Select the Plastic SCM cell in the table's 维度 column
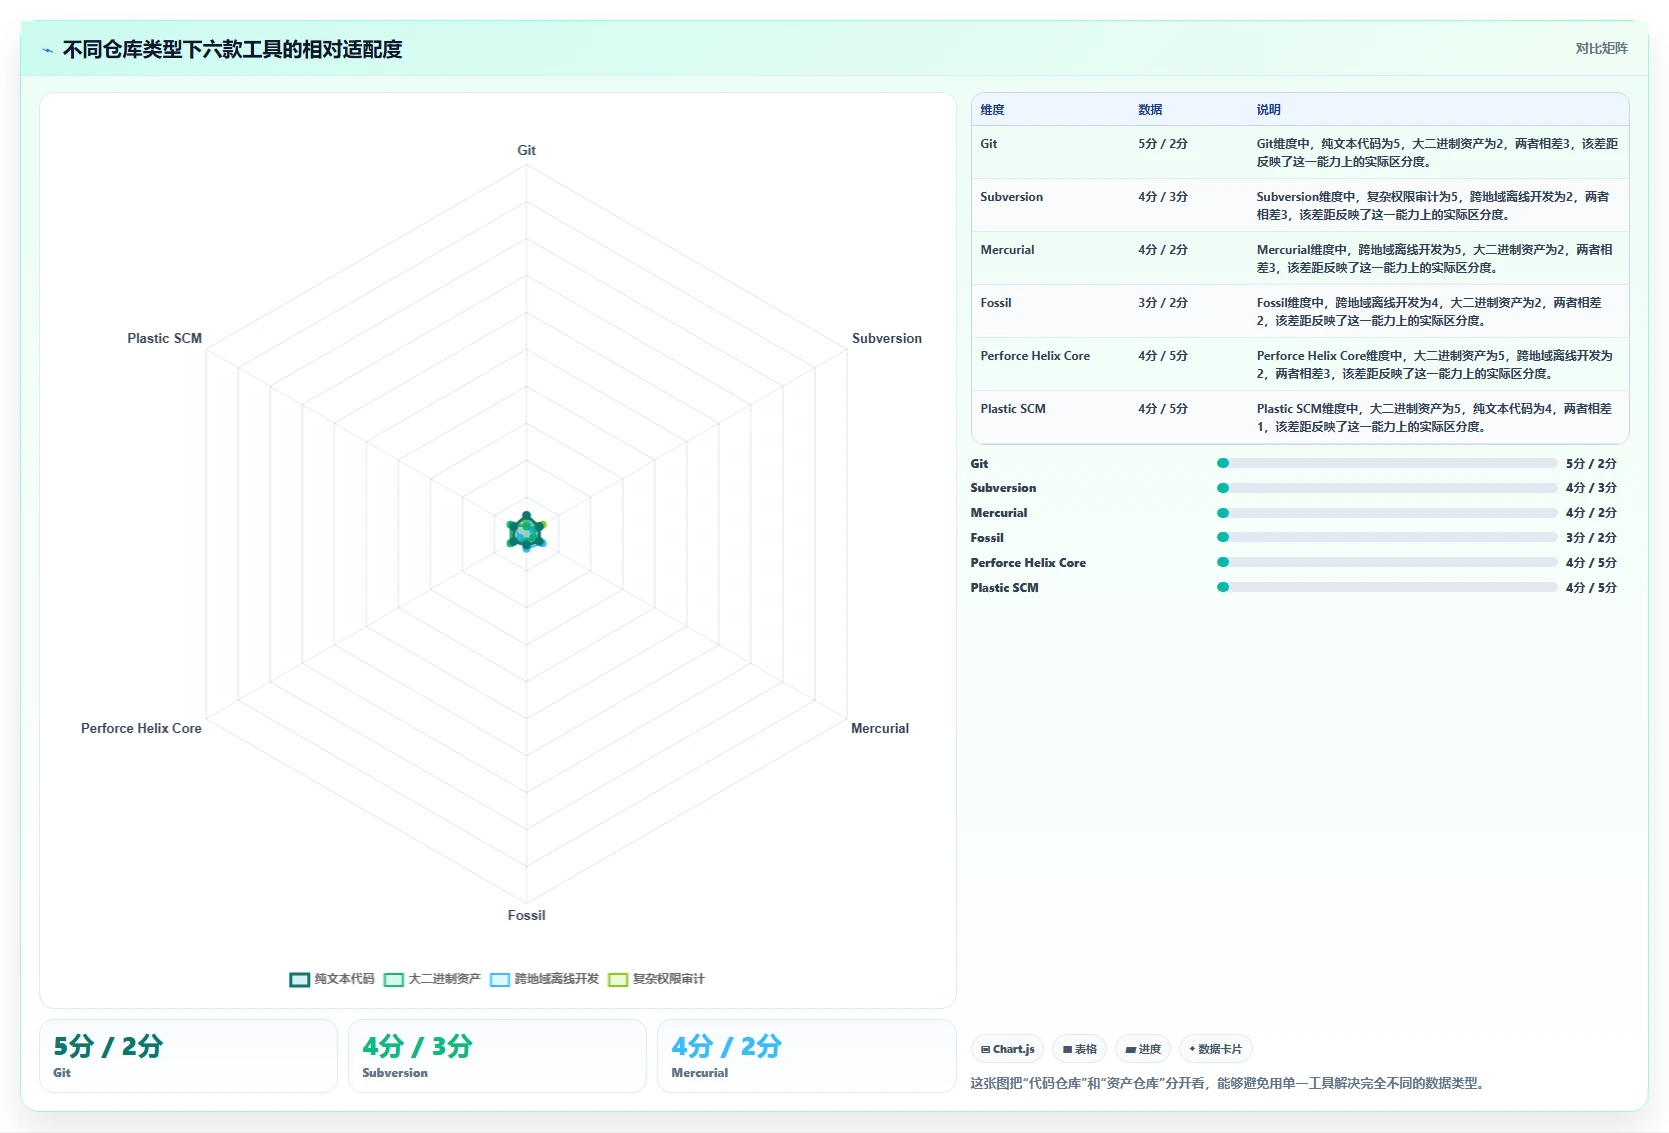 pos(1050,417)
